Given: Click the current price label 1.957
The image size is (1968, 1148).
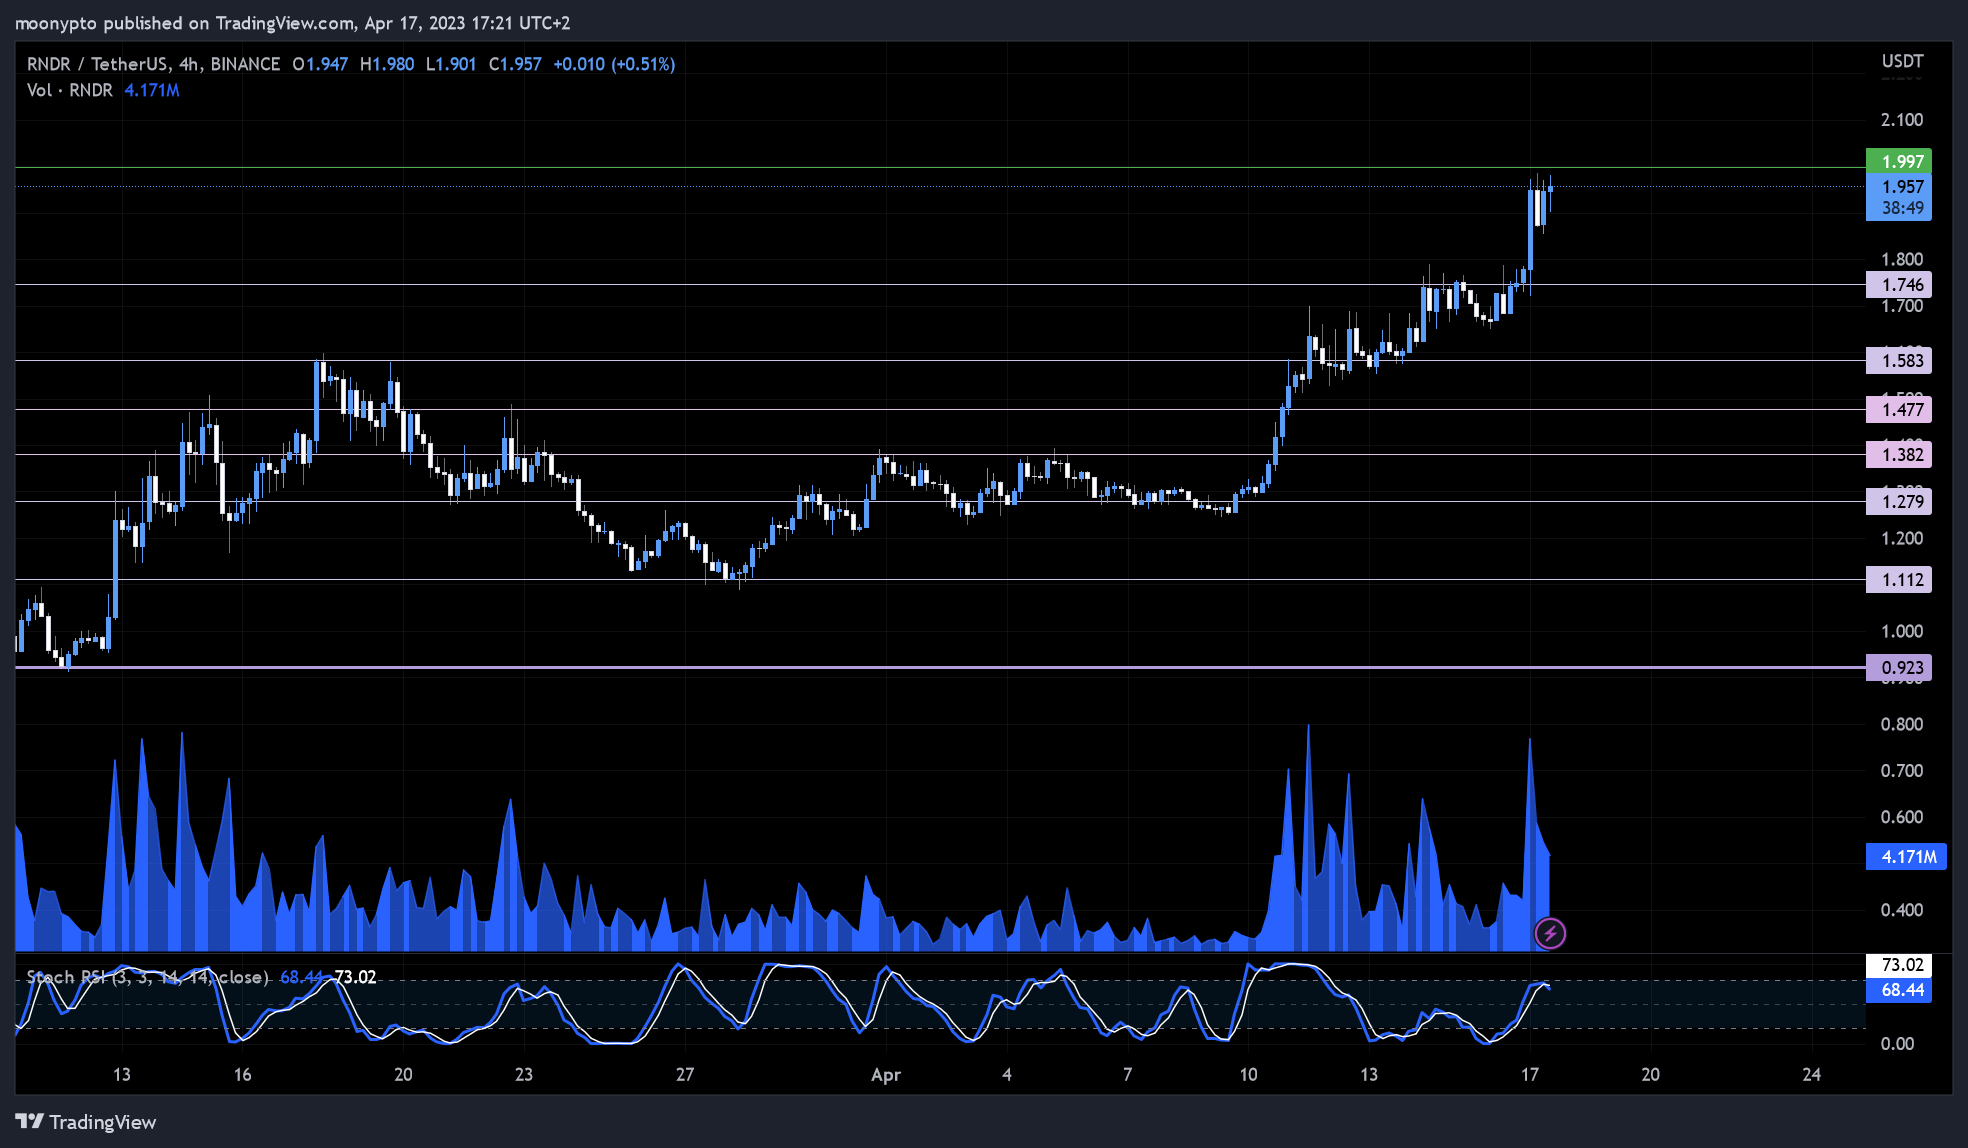Looking at the screenshot, I should [x=1899, y=187].
